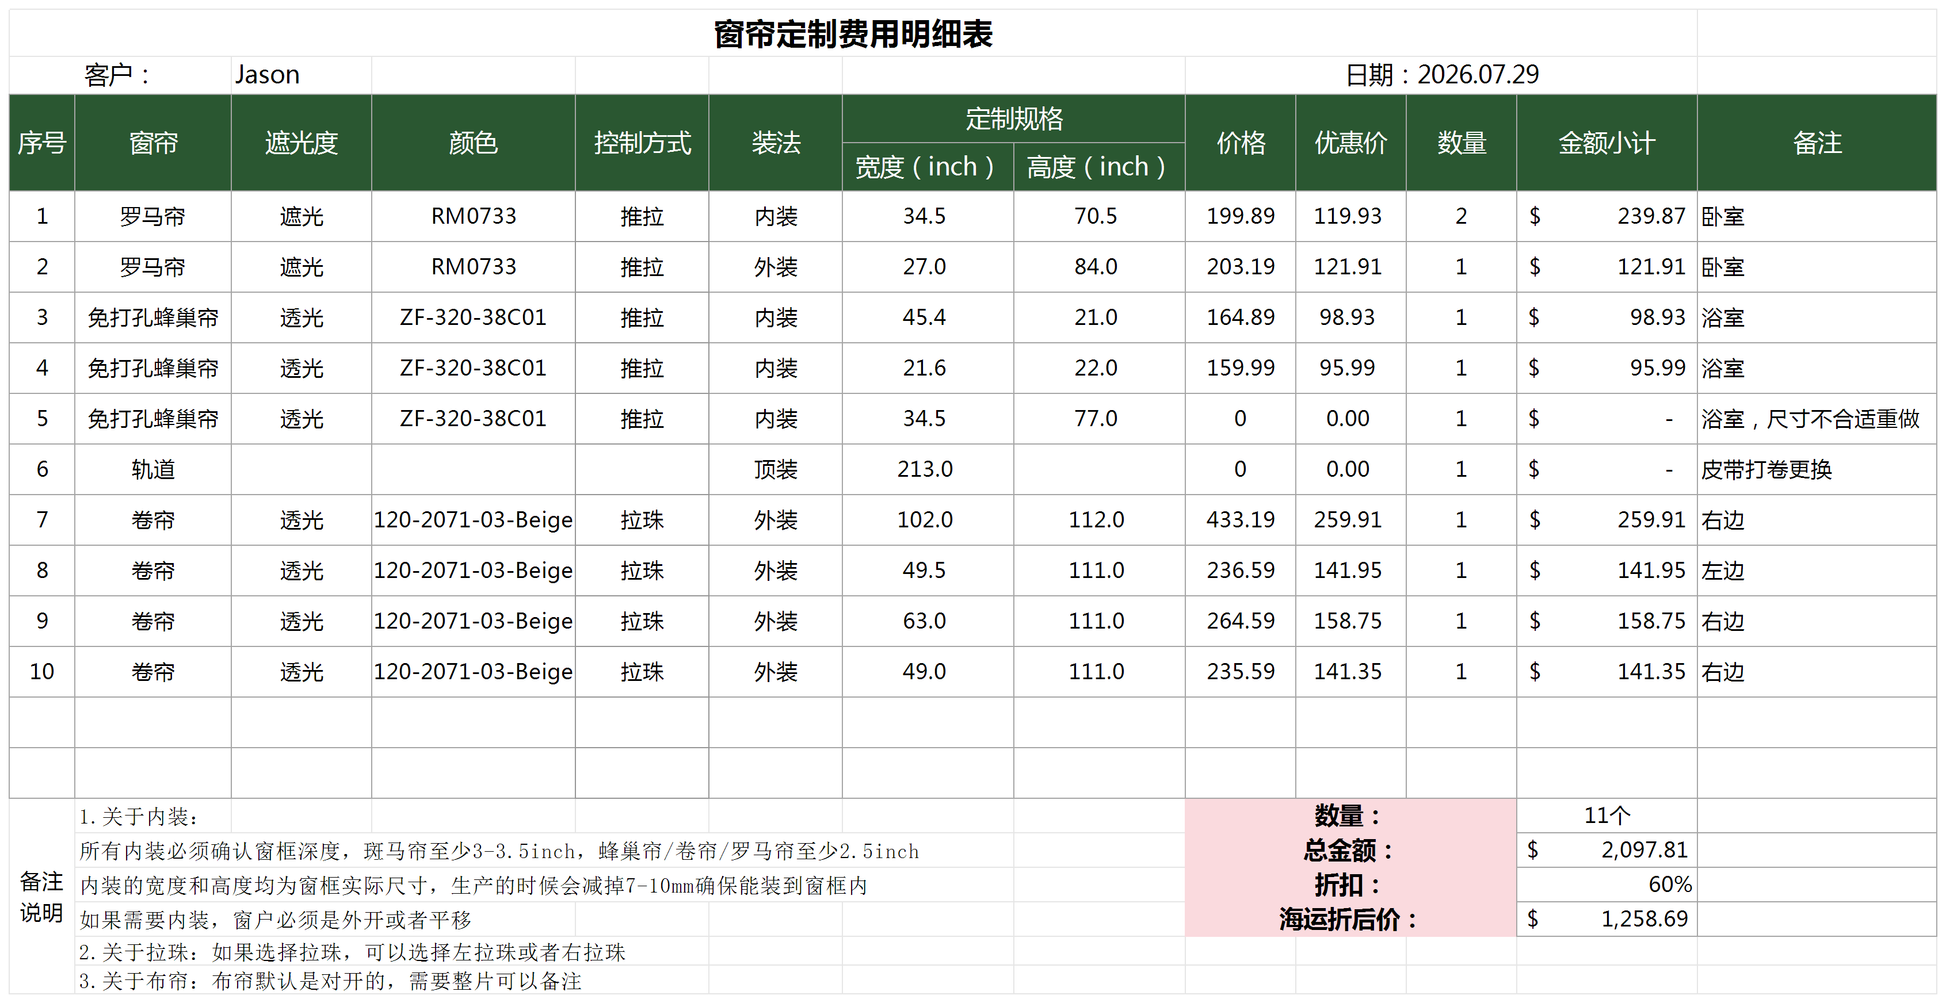
Task: Select the row 3 subtotal 98.93
Action: (x=1607, y=317)
